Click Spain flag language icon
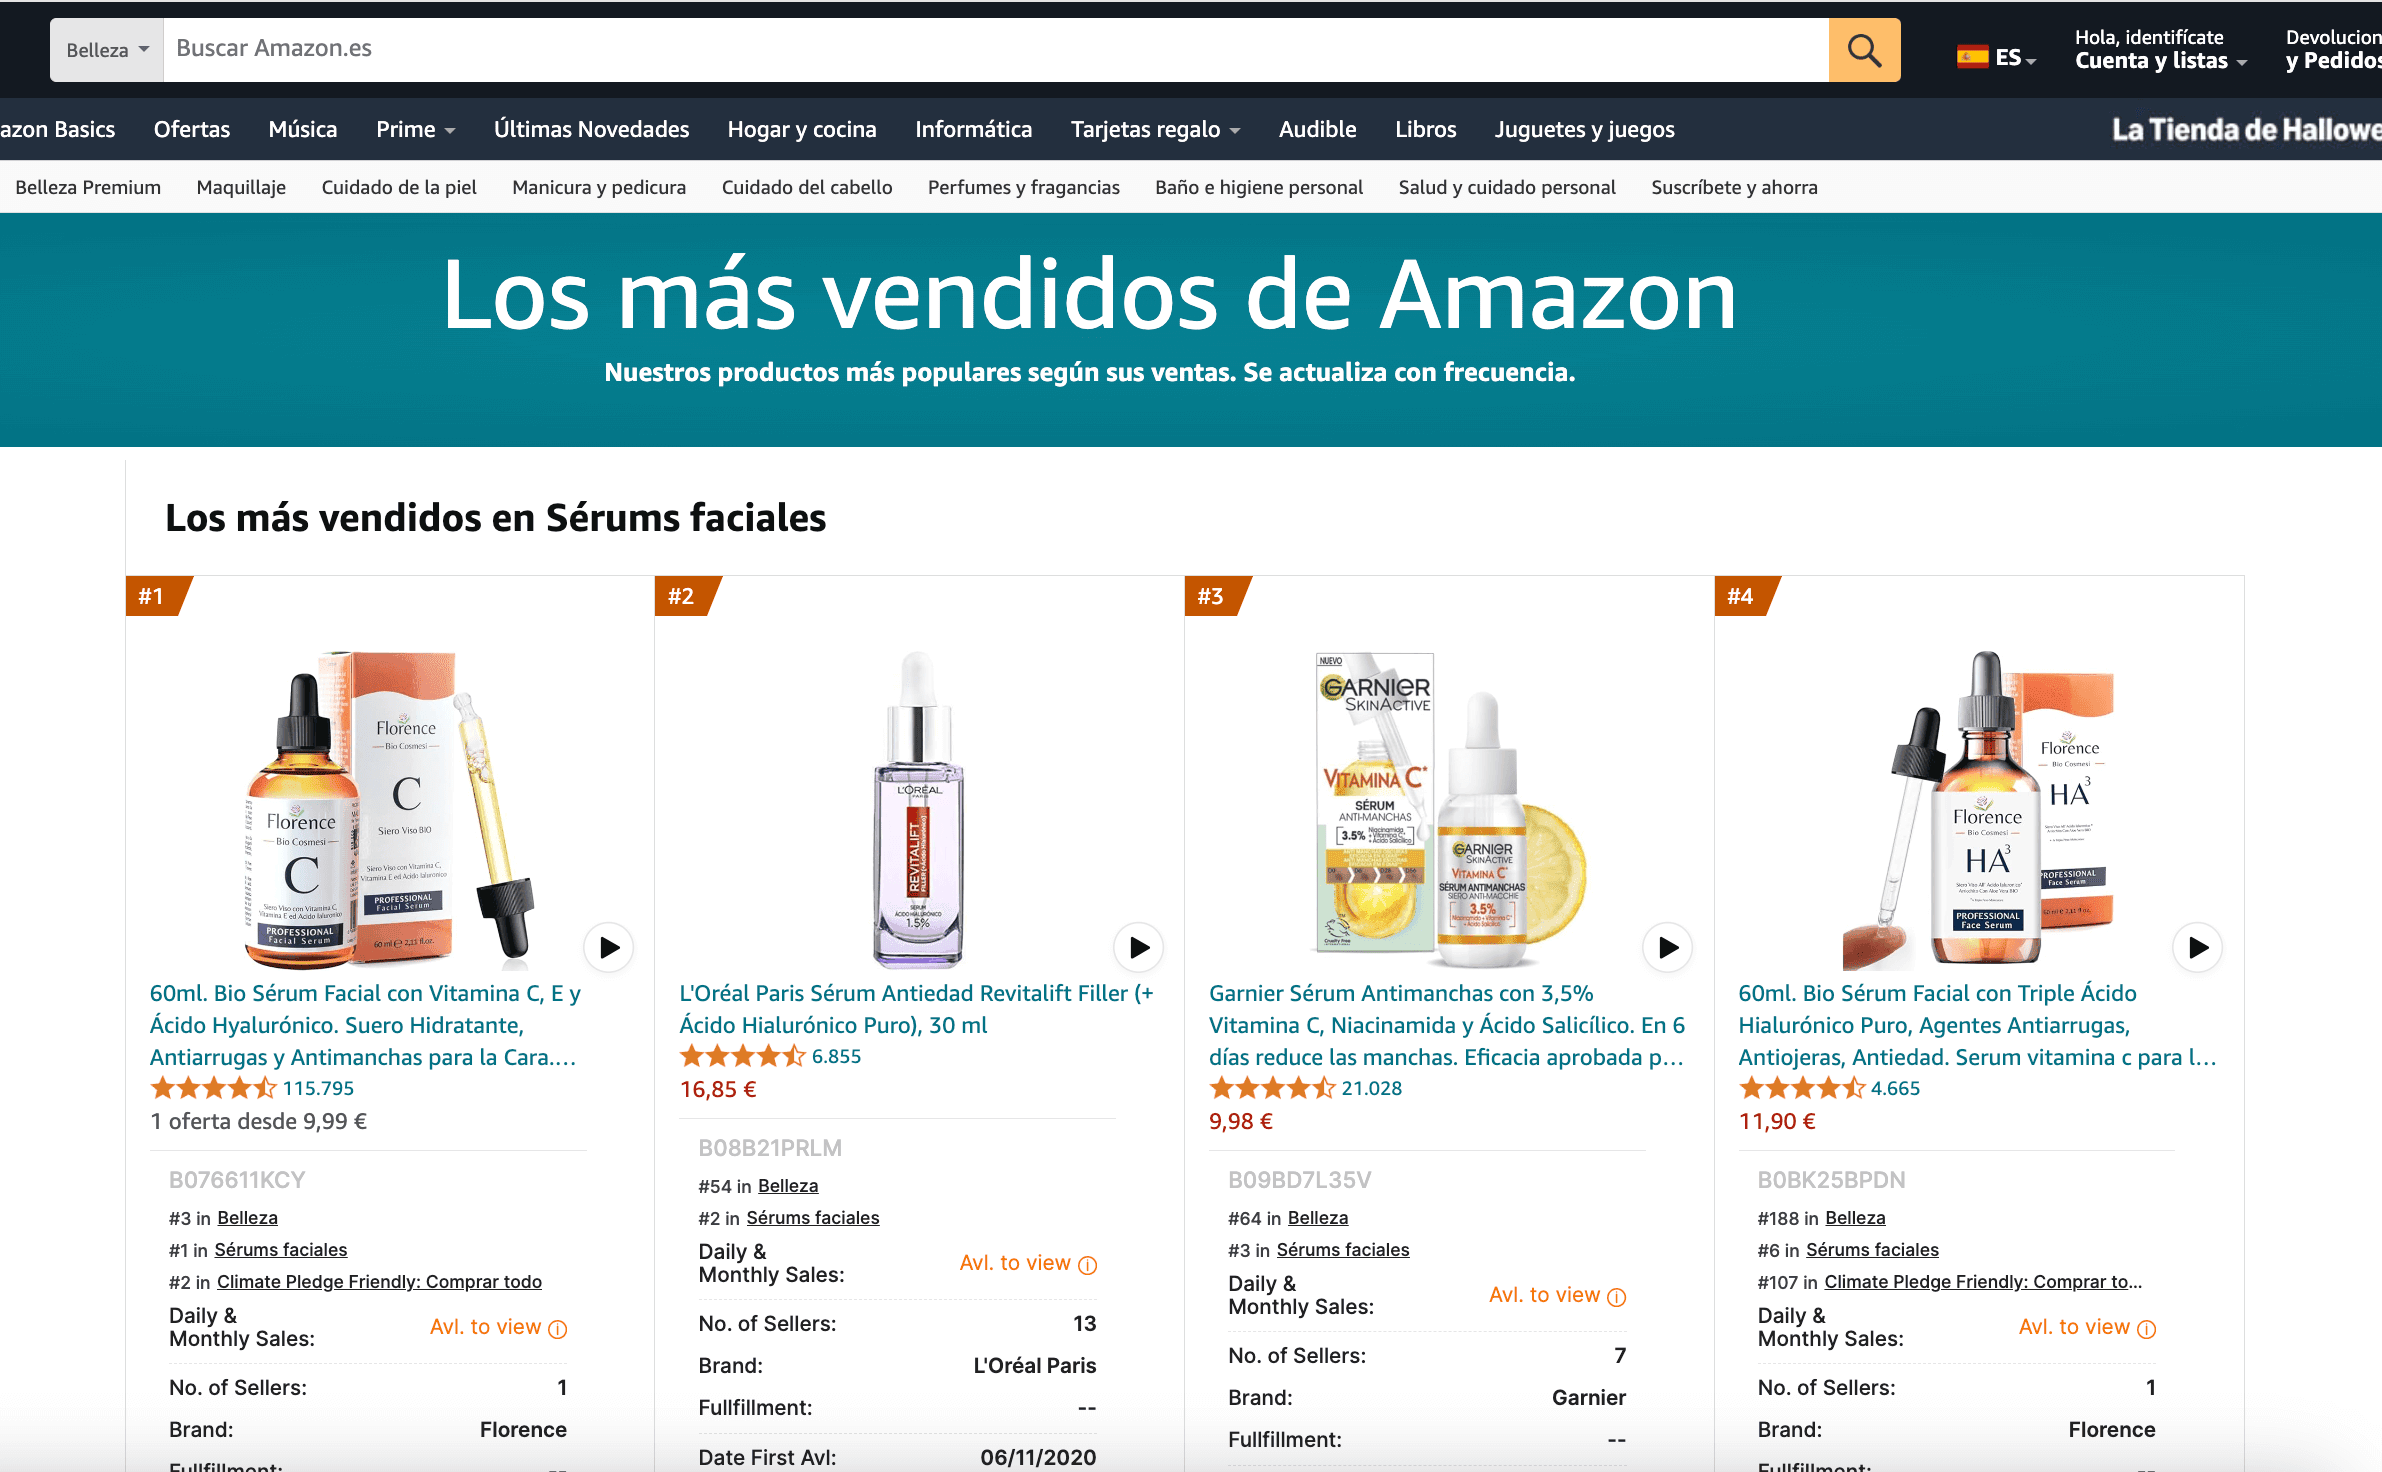This screenshot has width=2382, height=1472. point(1972,57)
